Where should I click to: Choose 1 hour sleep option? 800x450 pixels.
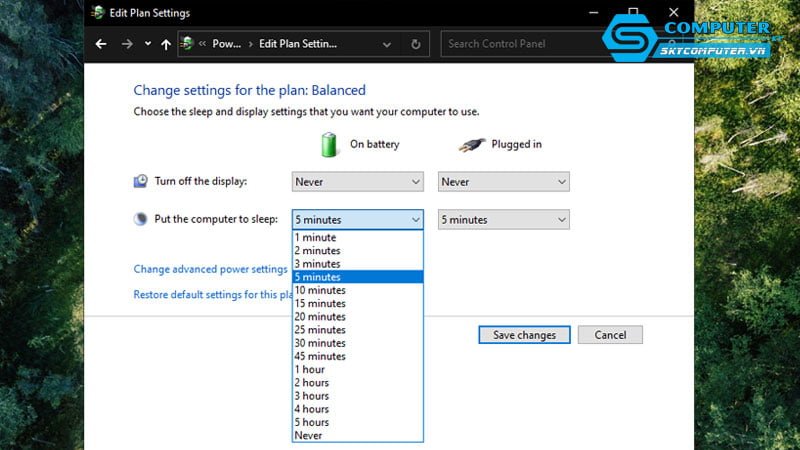click(x=310, y=369)
